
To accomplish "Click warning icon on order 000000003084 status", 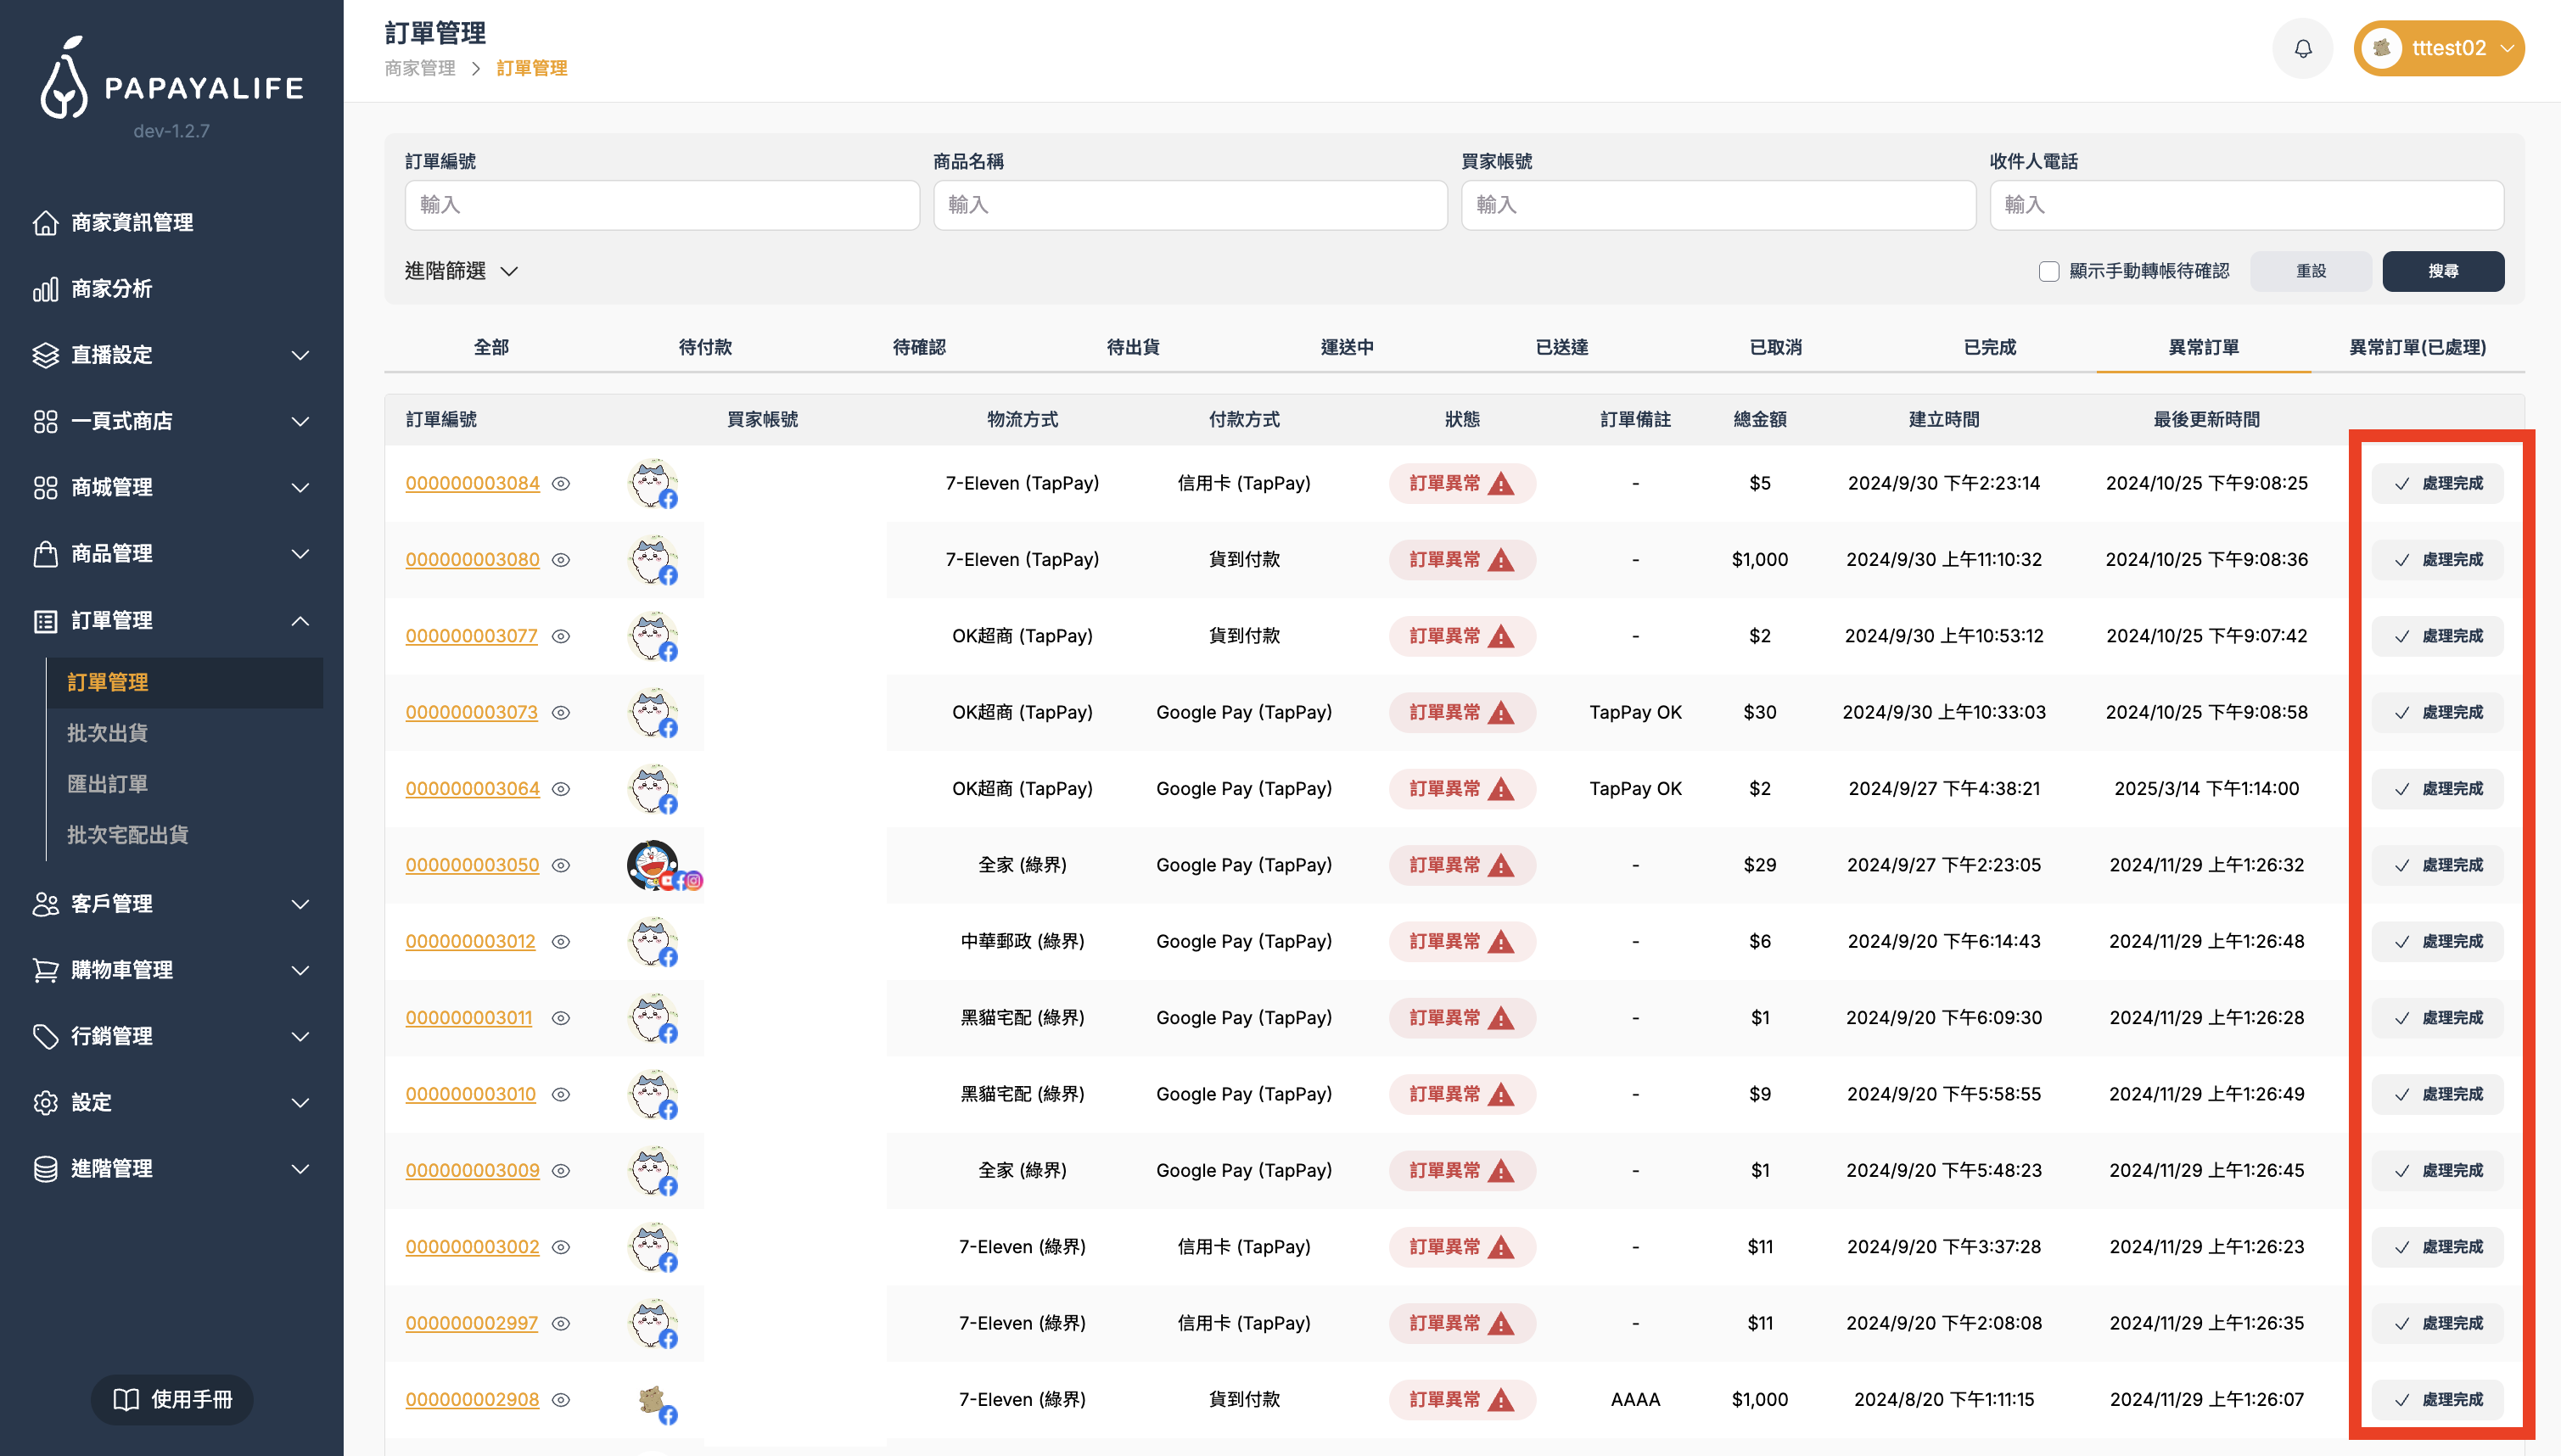I will coord(1500,484).
